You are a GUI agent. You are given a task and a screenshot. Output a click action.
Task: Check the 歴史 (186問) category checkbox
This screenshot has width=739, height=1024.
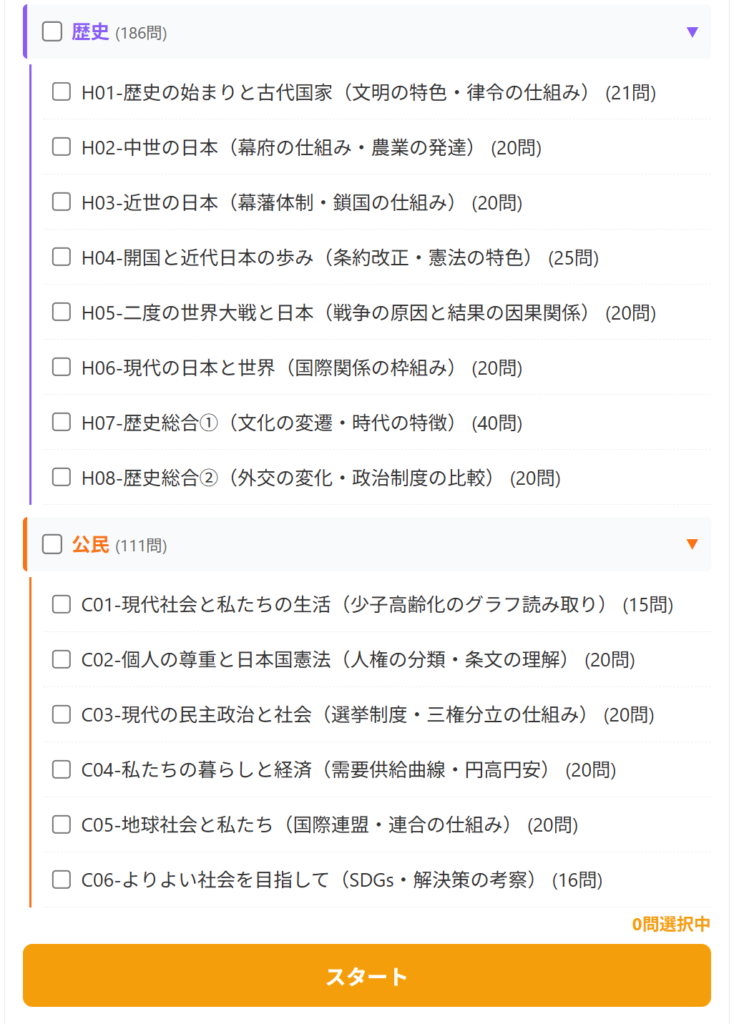click(52, 32)
